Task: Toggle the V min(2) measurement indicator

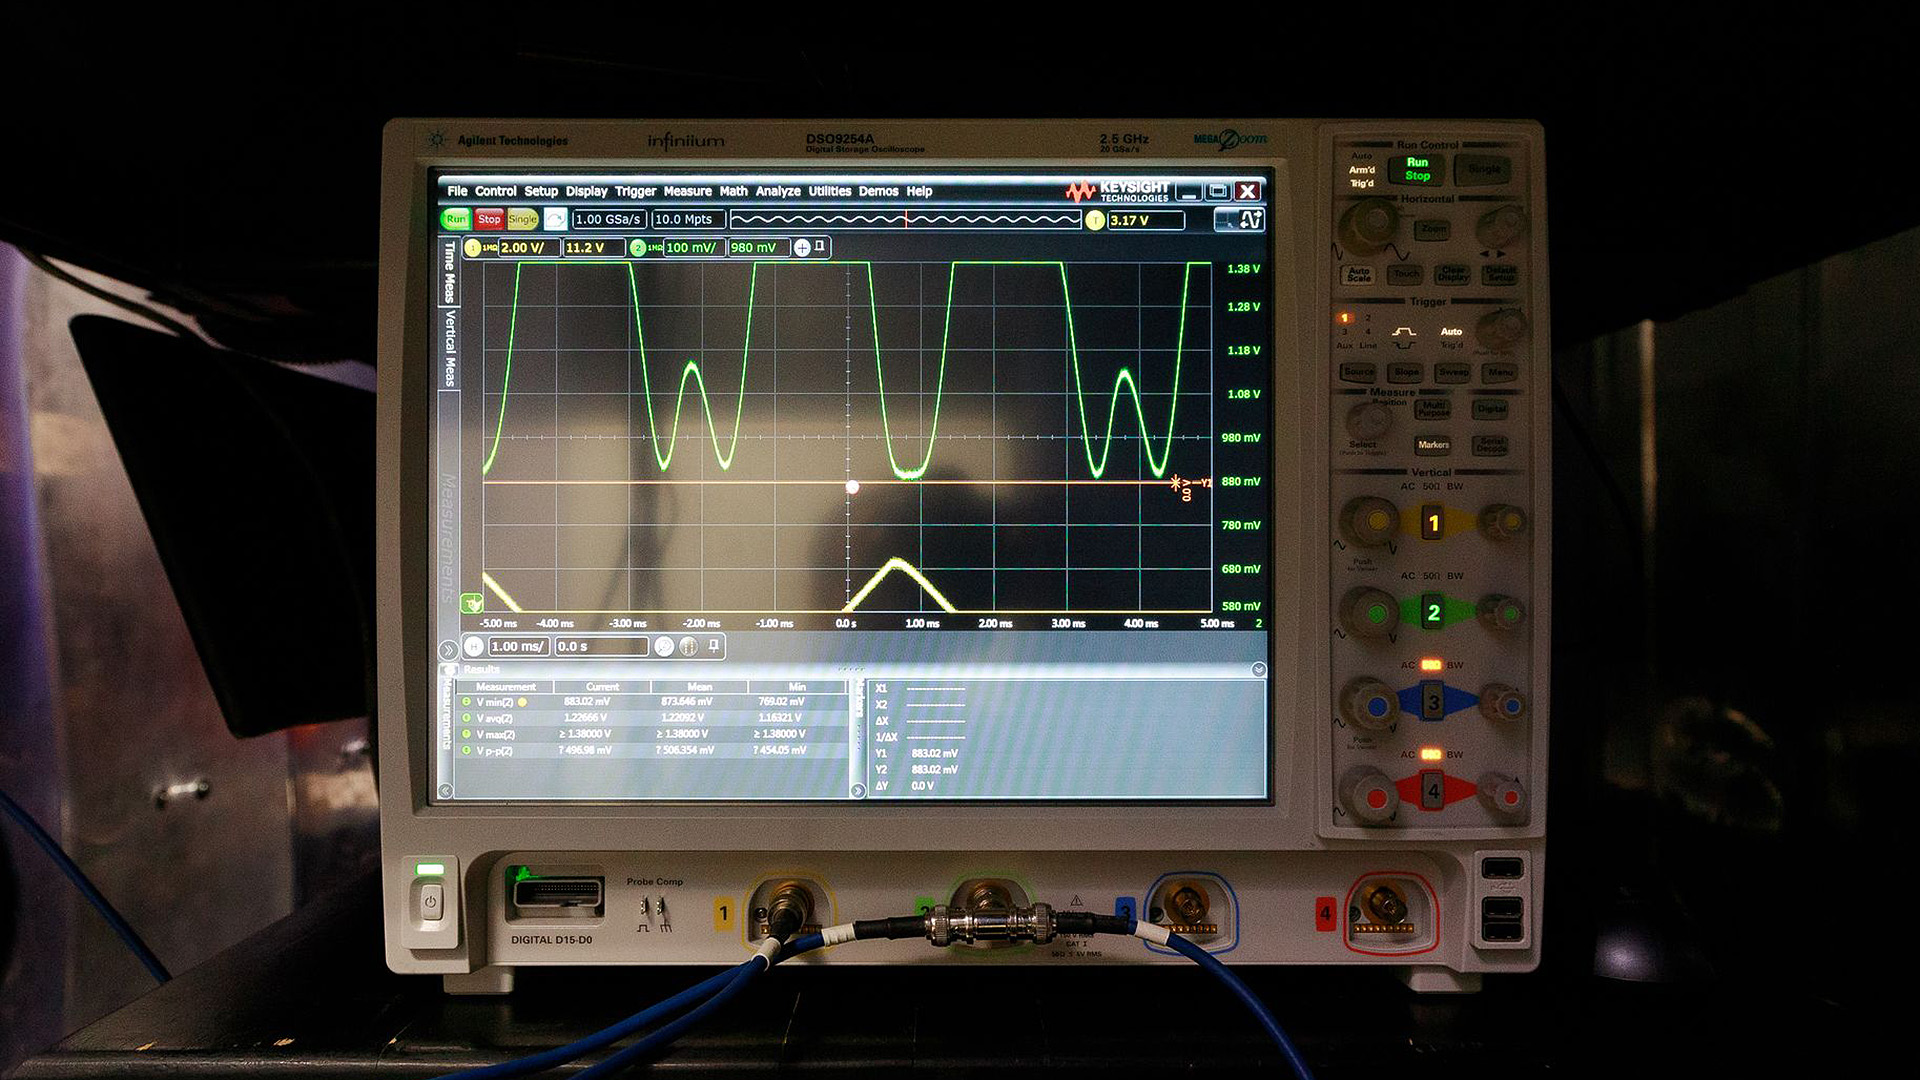Action: coord(466,702)
